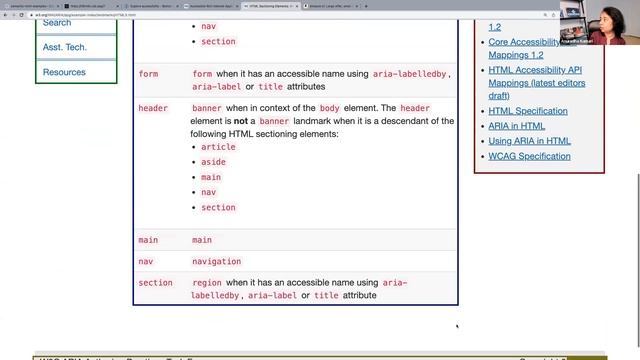640x360 pixels.
Task: Open the ARIA in HTML link
Action: tap(516, 126)
